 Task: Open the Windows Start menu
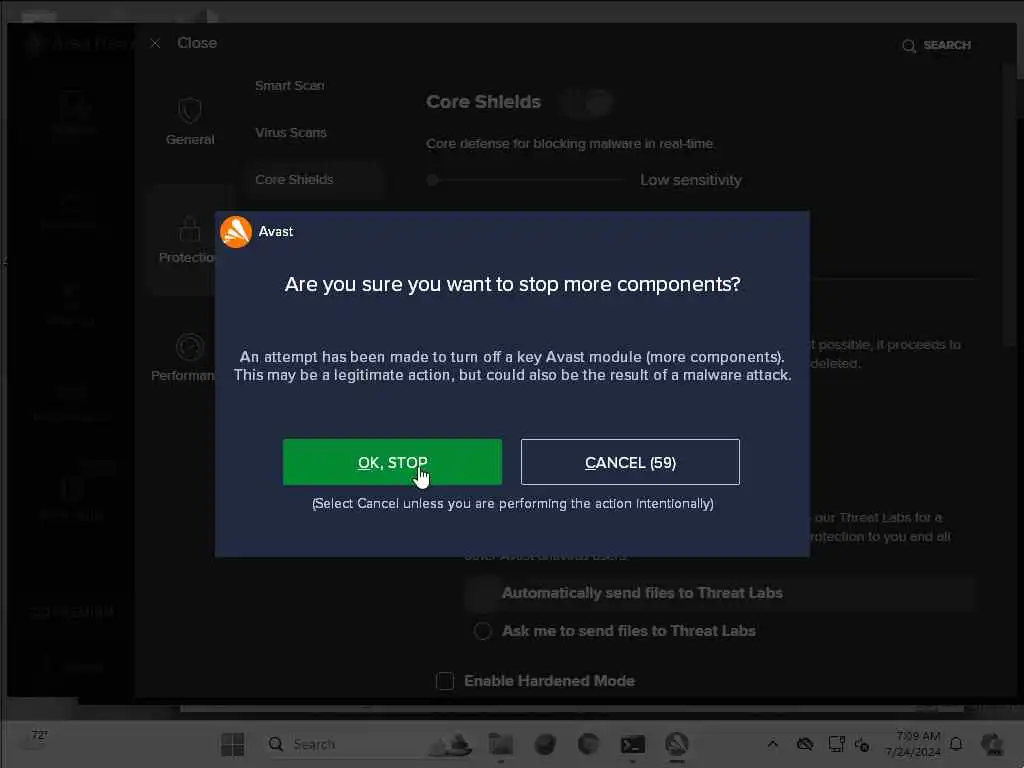pos(232,744)
